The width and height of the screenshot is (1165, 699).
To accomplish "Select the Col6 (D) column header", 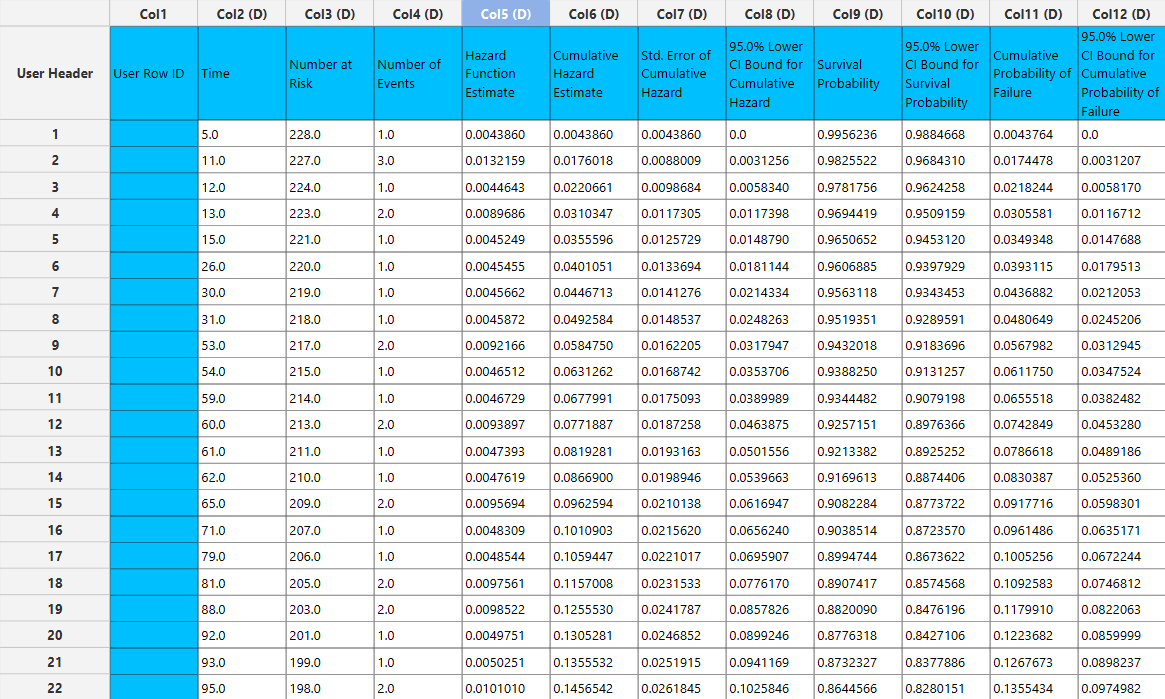I will coord(594,13).
